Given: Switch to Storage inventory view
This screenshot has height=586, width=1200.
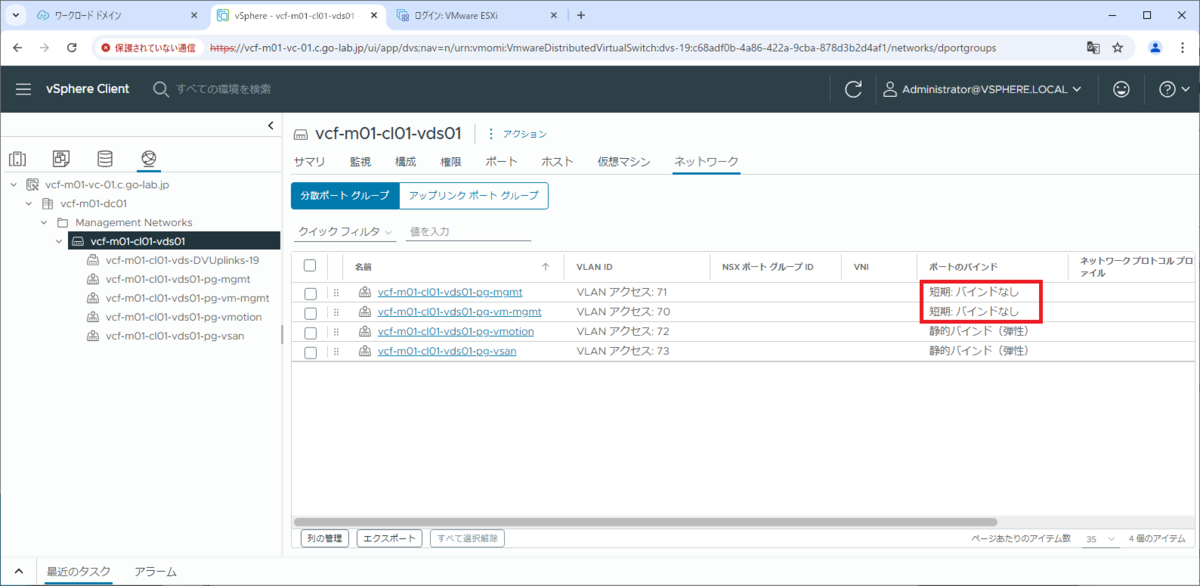Looking at the screenshot, I should [x=105, y=158].
